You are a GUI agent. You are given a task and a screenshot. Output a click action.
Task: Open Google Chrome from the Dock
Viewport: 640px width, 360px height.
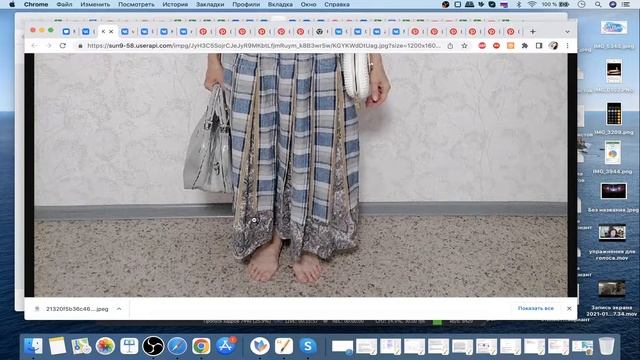click(x=201, y=346)
